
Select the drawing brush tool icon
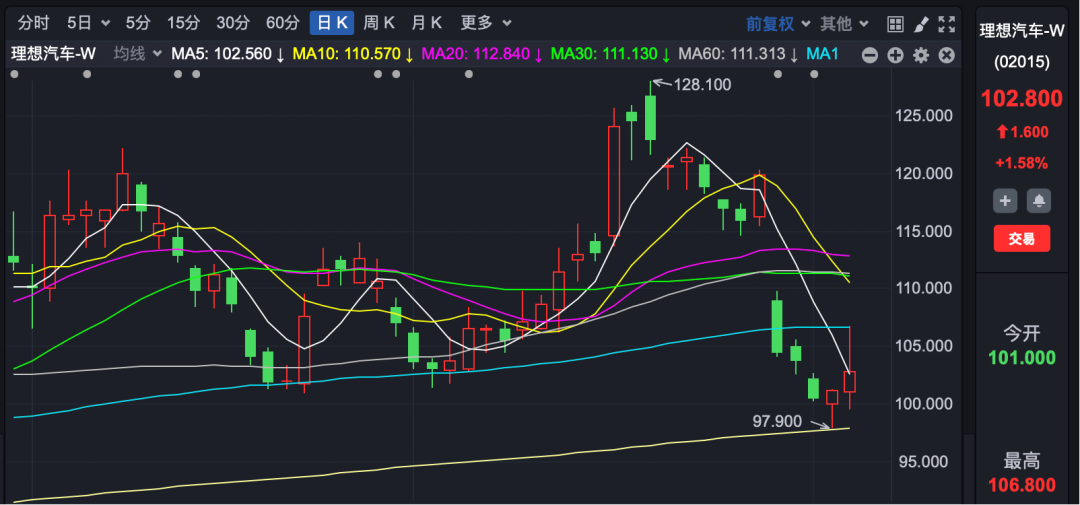[921, 24]
